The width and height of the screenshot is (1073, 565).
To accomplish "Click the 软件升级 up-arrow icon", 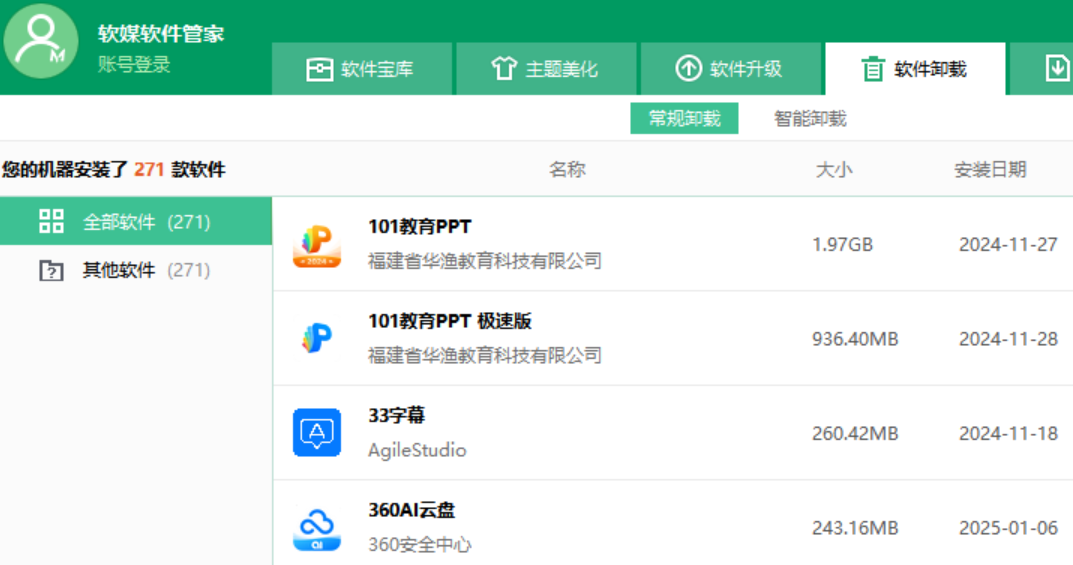I will (688, 68).
